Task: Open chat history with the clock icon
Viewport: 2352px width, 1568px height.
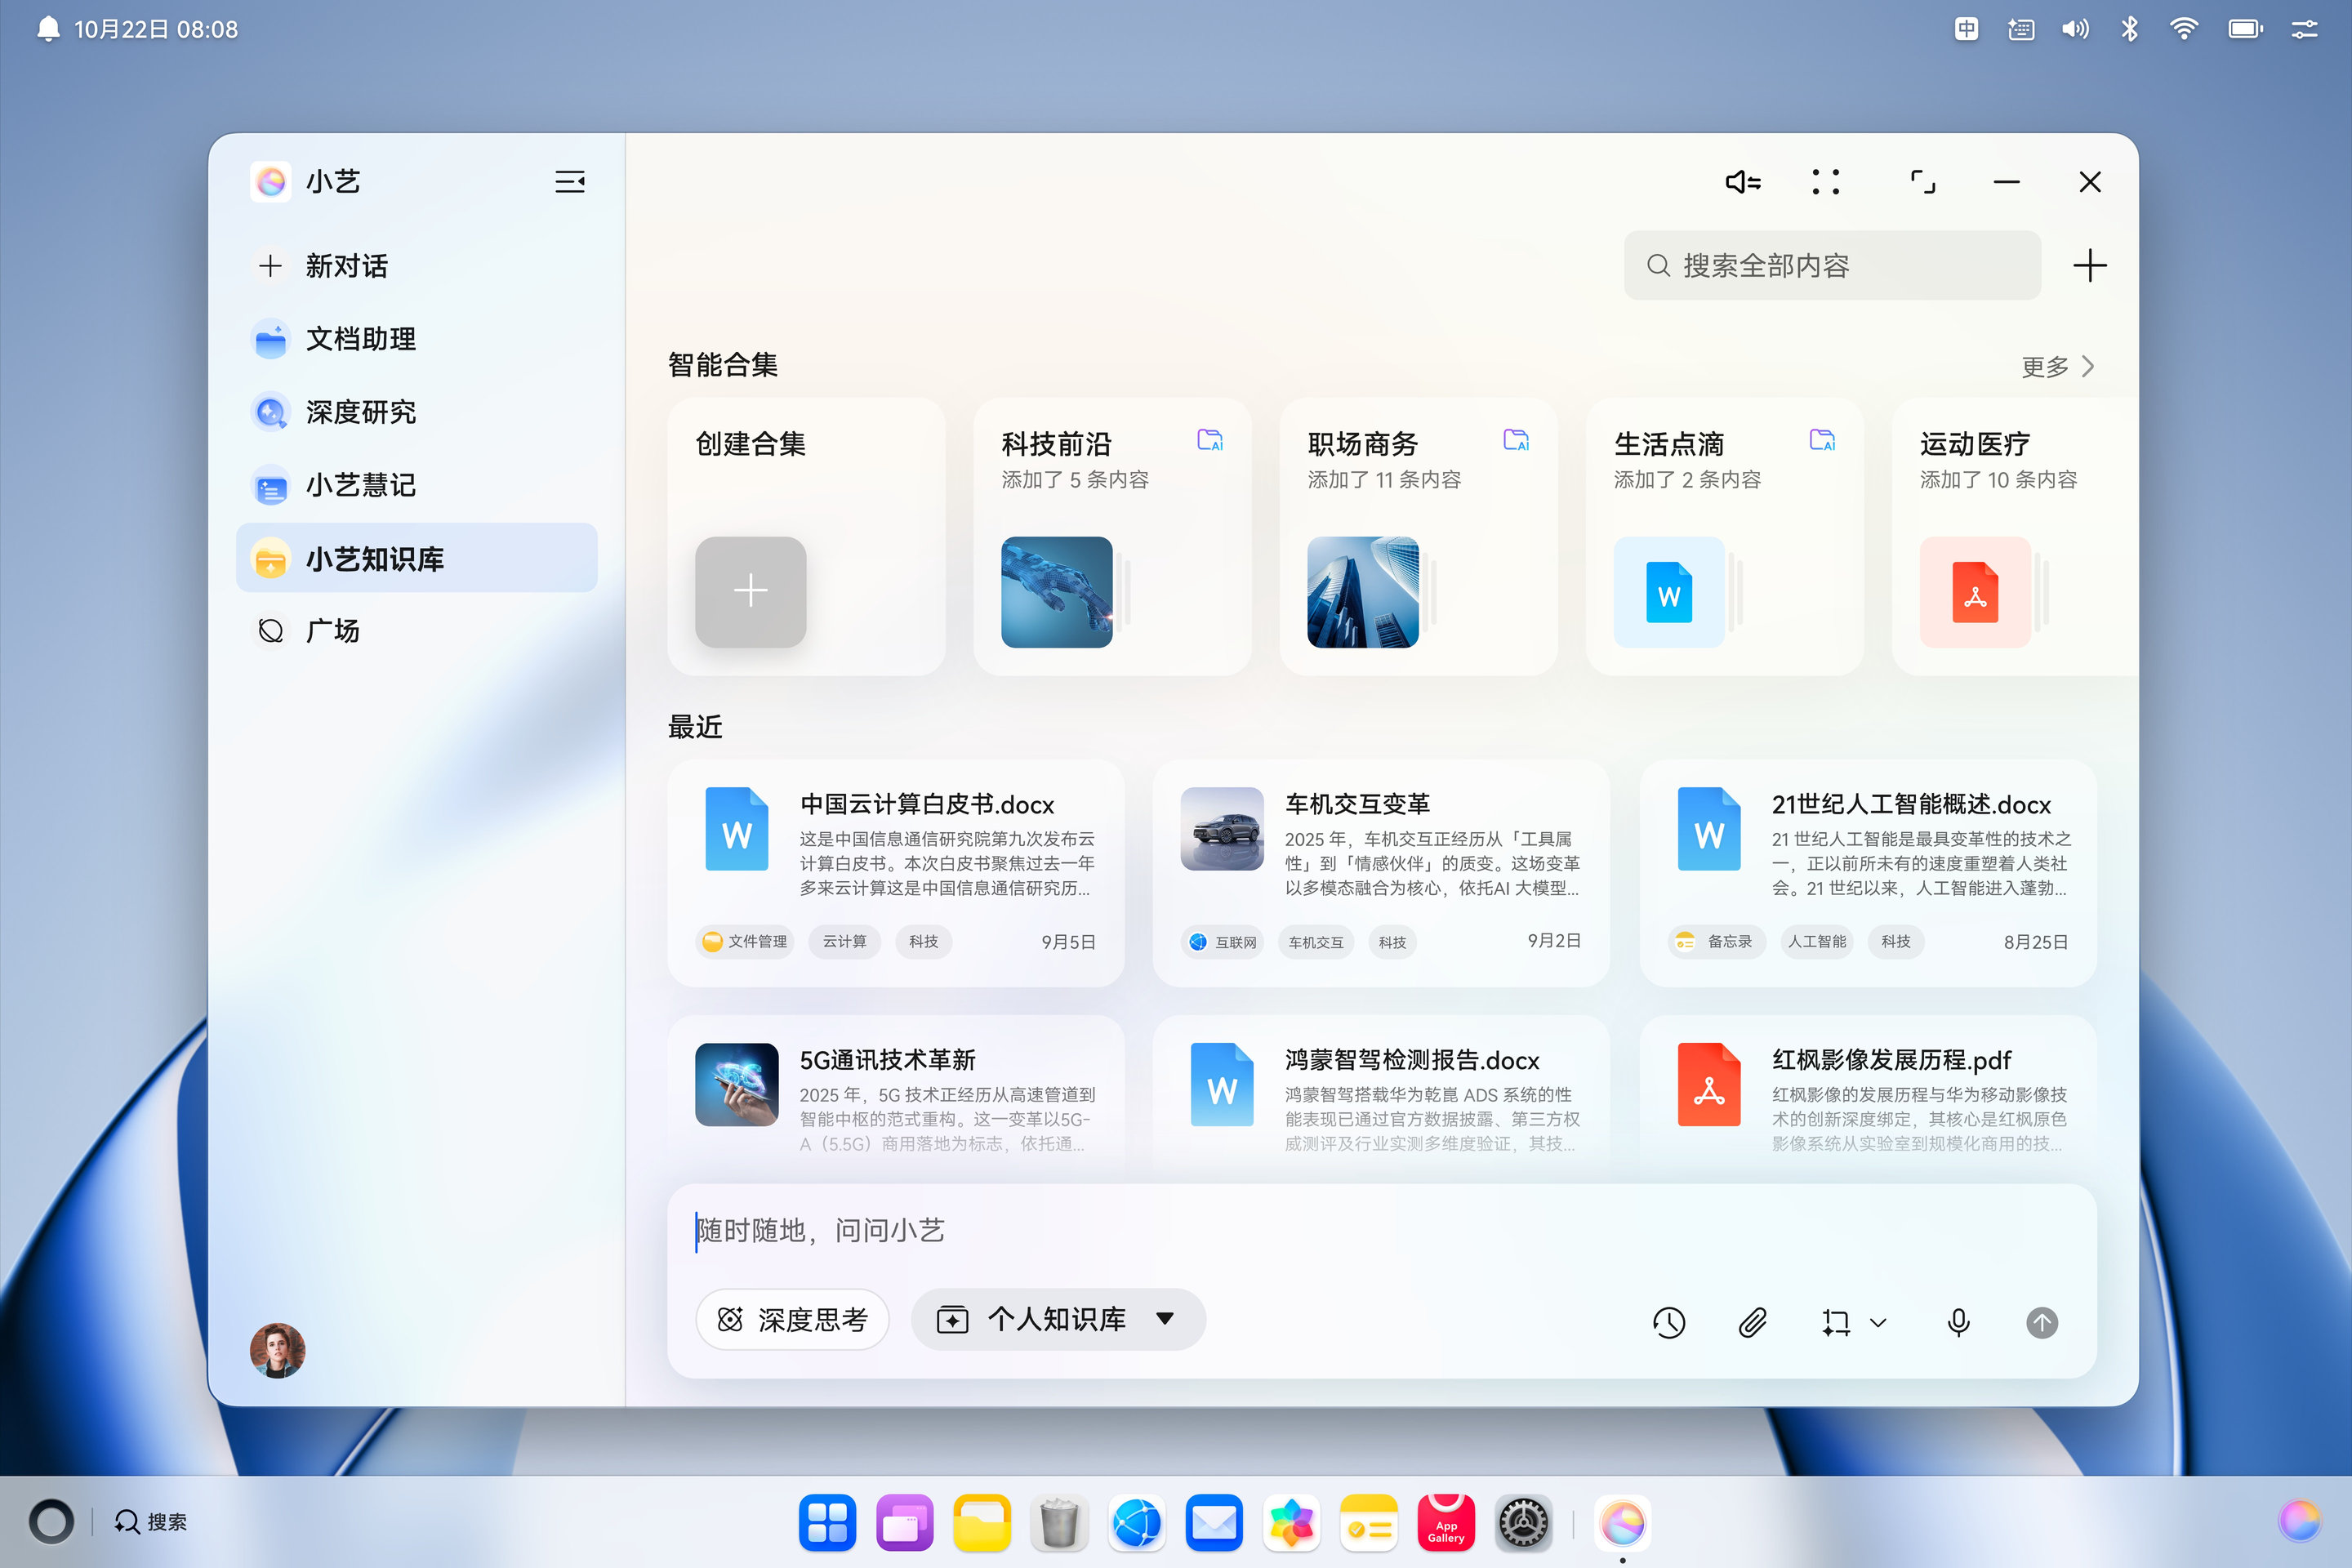Action: click(x=1668, y=1322)
